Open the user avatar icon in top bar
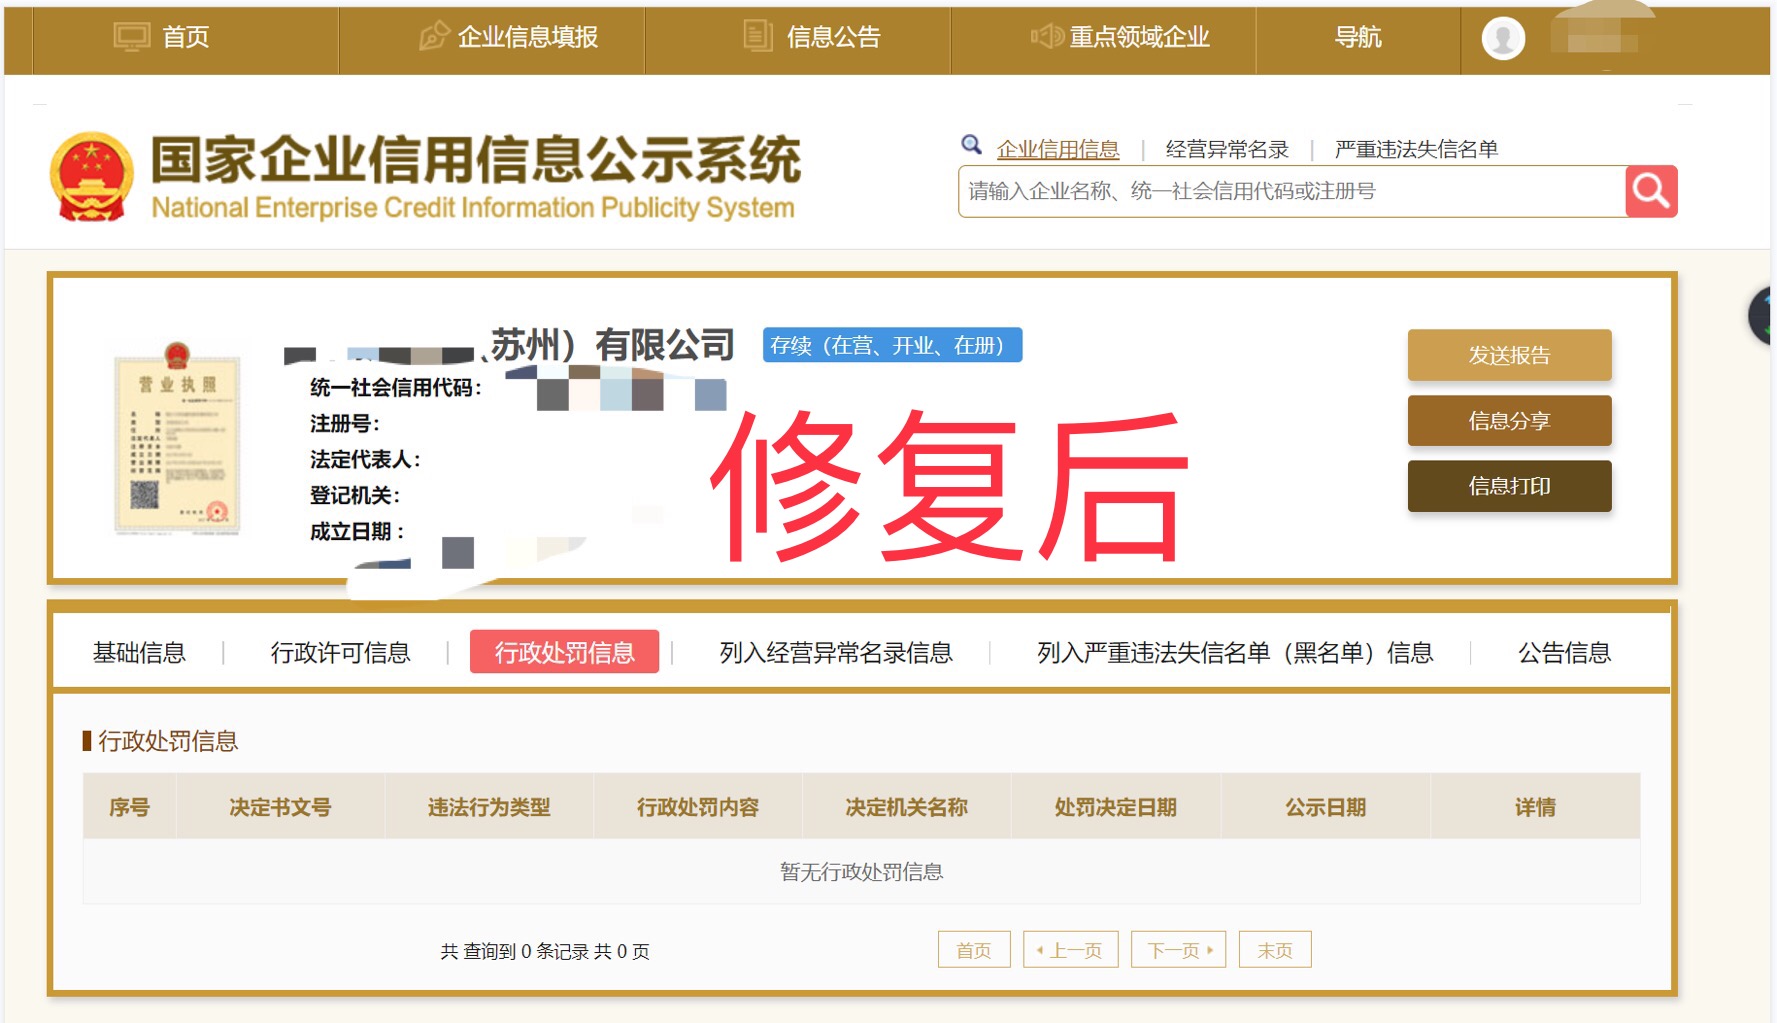1777x1023 pixels. (1501, 39)
